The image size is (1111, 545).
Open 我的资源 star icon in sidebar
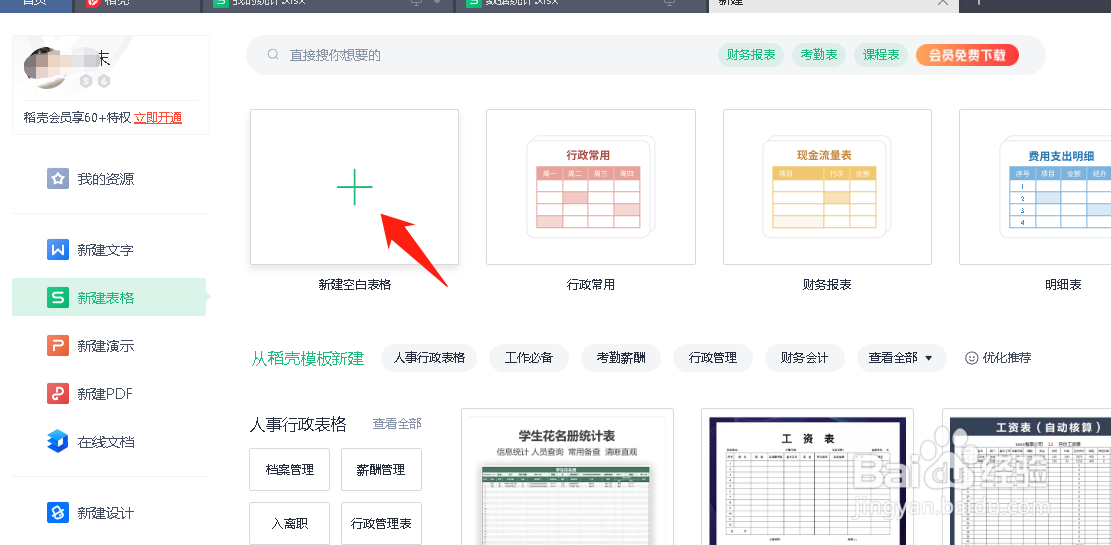pos(57,179)
